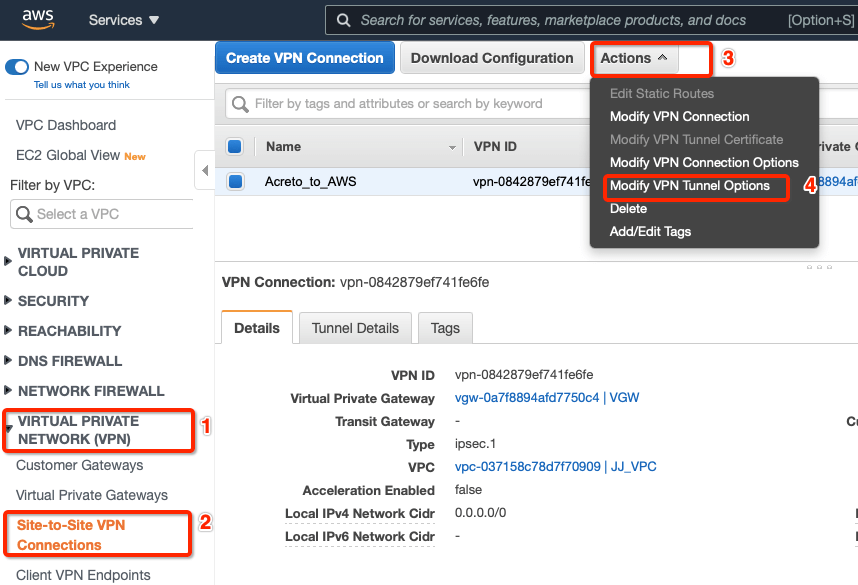
Task: Click Select a VPC magnifier icon
Action: (x=24, y=214)
